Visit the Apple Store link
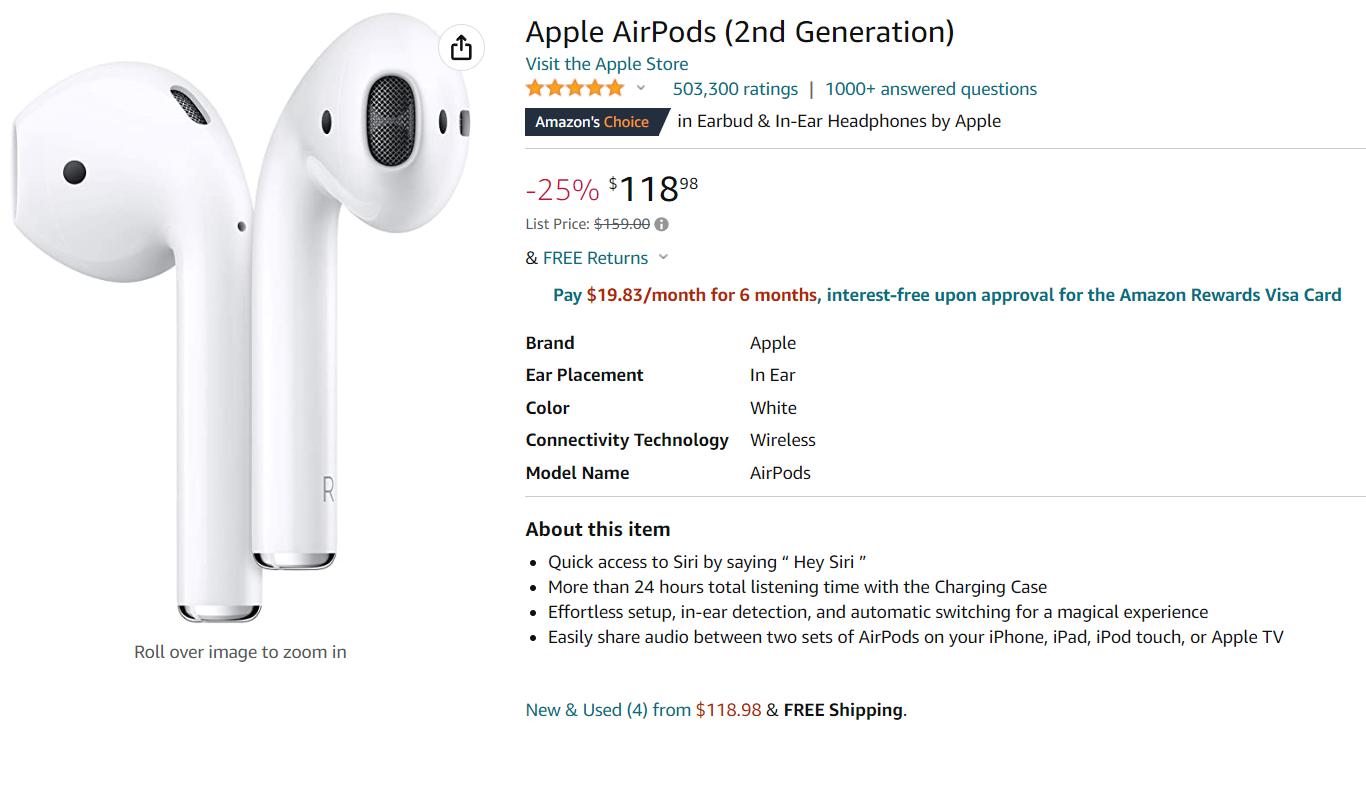Image resolution: width=1366 pixels, height=787 pixels. pyautogui.click(x=607, y=64)
